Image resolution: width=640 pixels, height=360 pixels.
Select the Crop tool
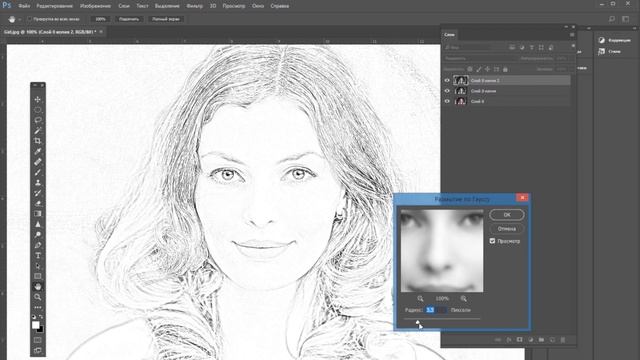(38, 141)
